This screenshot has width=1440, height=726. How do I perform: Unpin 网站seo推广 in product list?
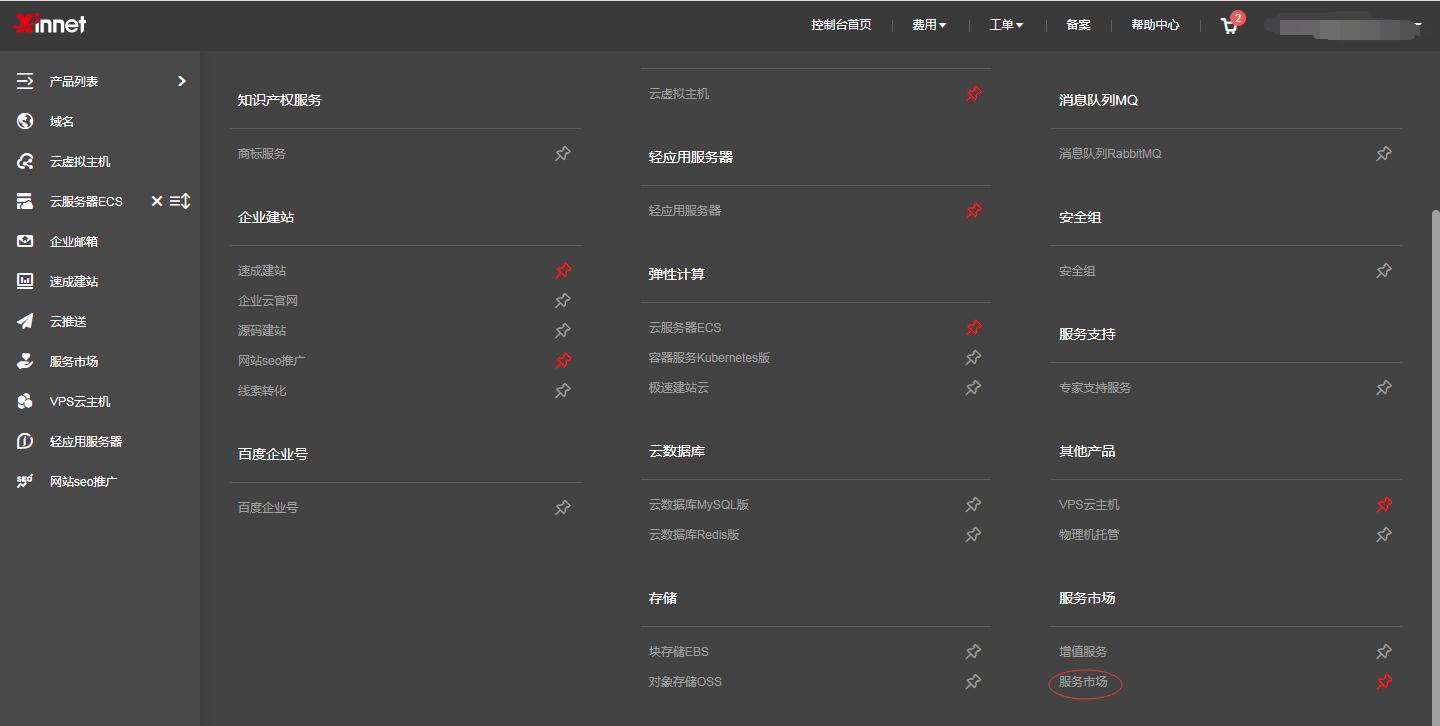(x=563, y=361)
